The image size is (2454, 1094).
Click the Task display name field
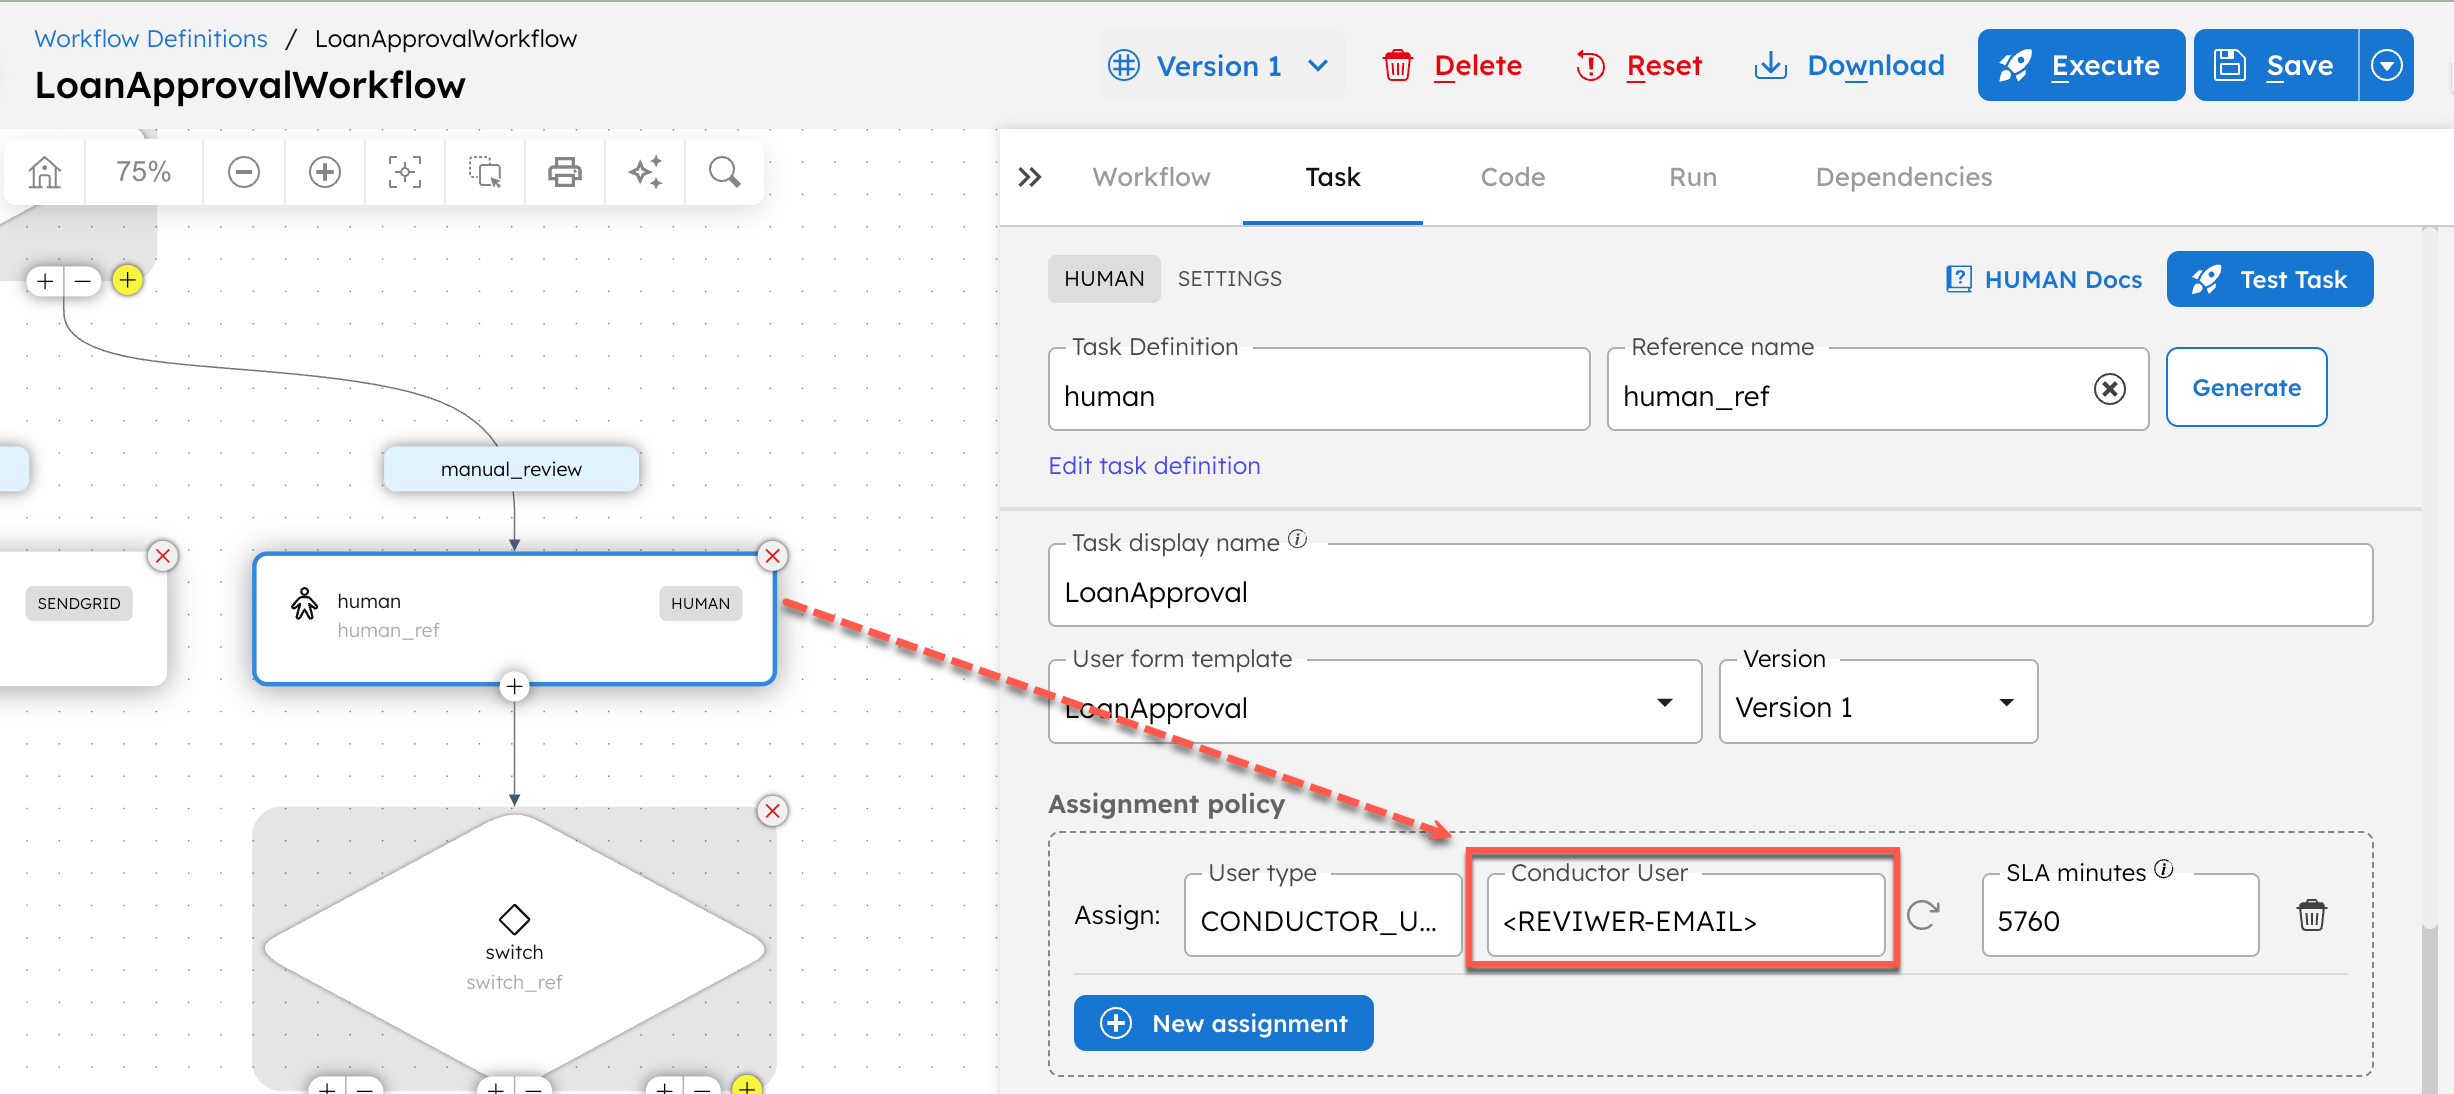click(1710, 586)
